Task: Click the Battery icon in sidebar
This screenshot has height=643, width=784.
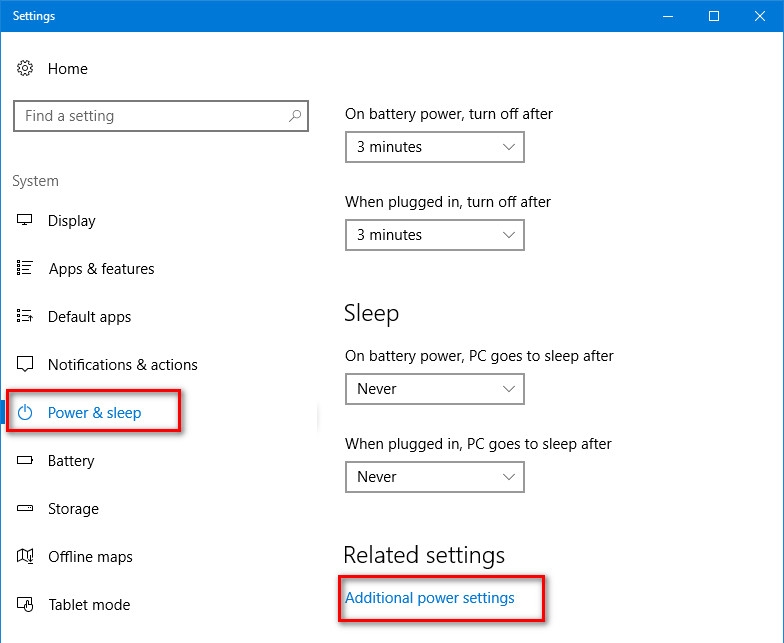Action: pos(24,460)
